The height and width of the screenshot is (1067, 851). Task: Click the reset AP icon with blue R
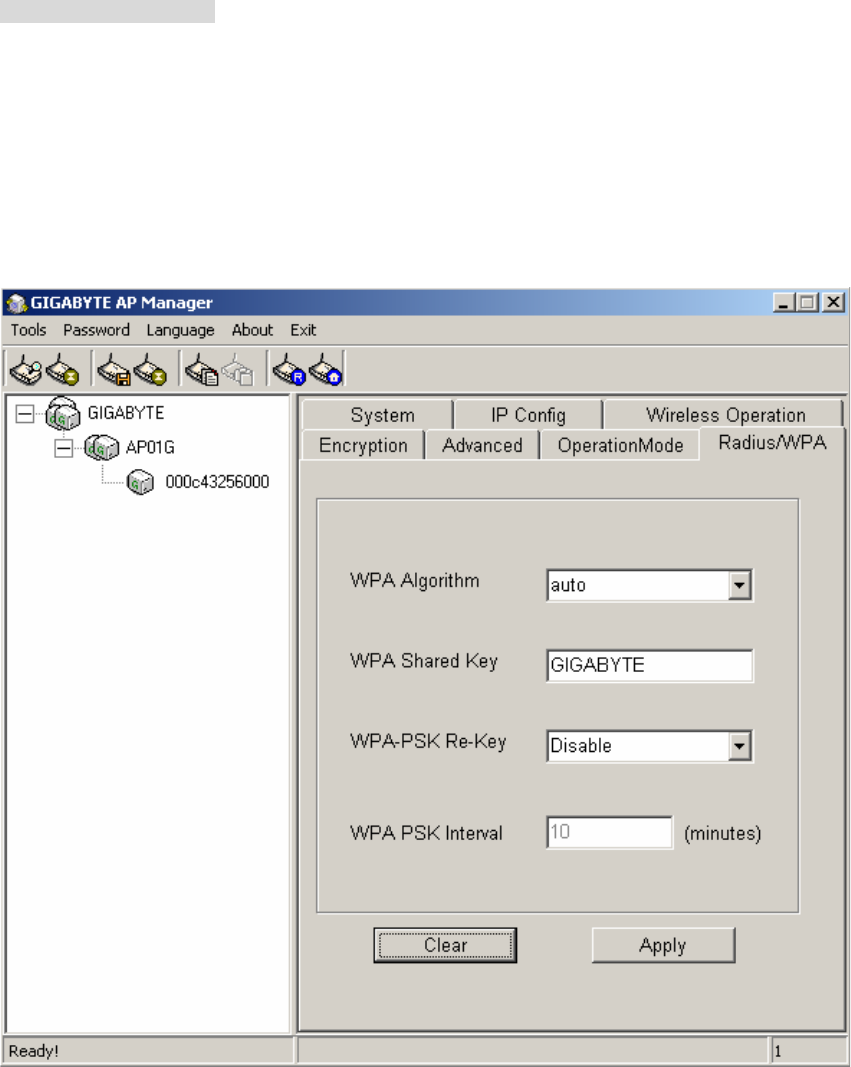(x=289, y=370)
